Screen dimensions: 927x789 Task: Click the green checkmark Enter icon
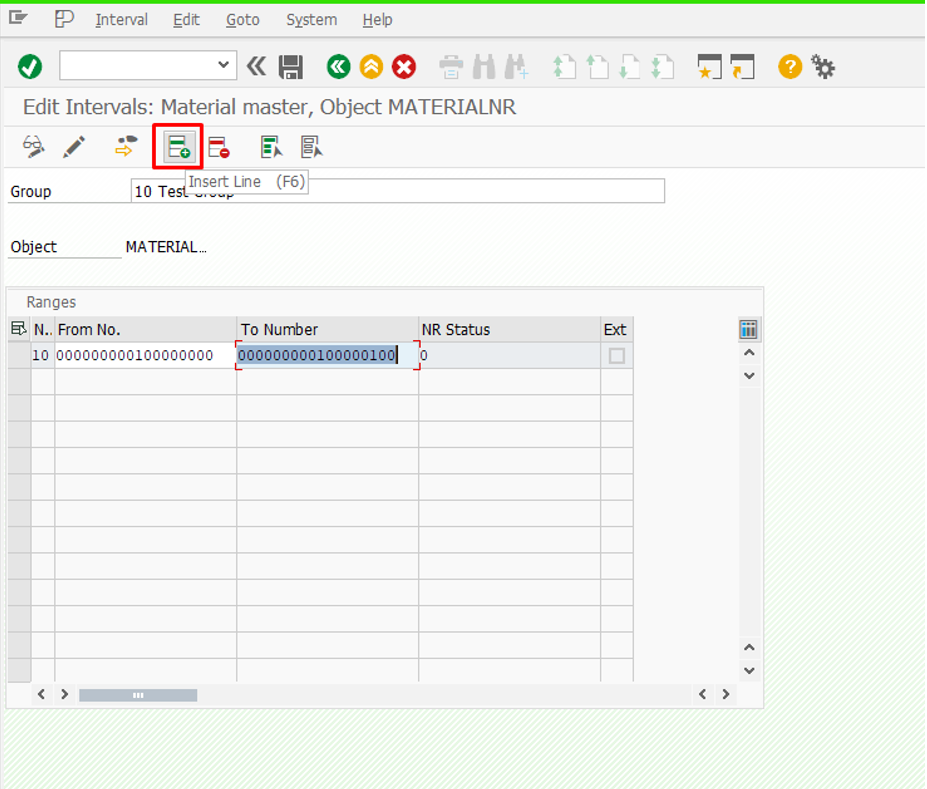pyautogui.click(x=30, y=67)
